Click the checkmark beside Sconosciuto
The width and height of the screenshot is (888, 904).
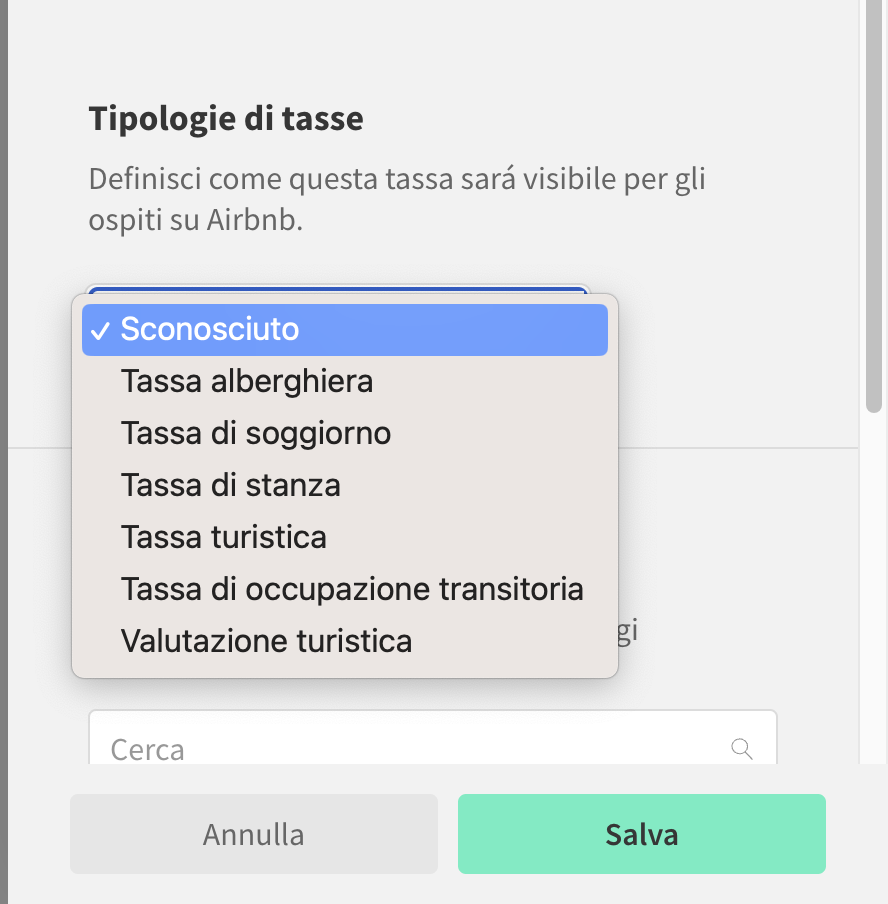coord(100,330)
